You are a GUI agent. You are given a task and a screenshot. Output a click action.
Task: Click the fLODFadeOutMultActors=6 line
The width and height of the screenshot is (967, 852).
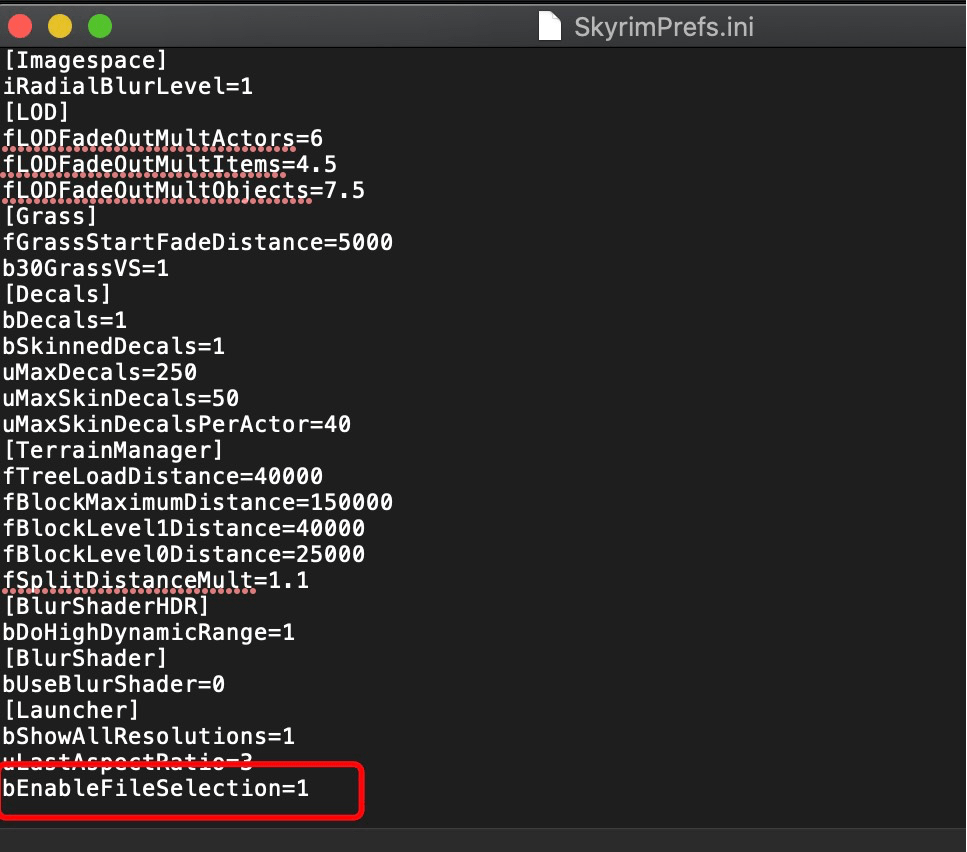pyautogui.click(x=163, y=138)
